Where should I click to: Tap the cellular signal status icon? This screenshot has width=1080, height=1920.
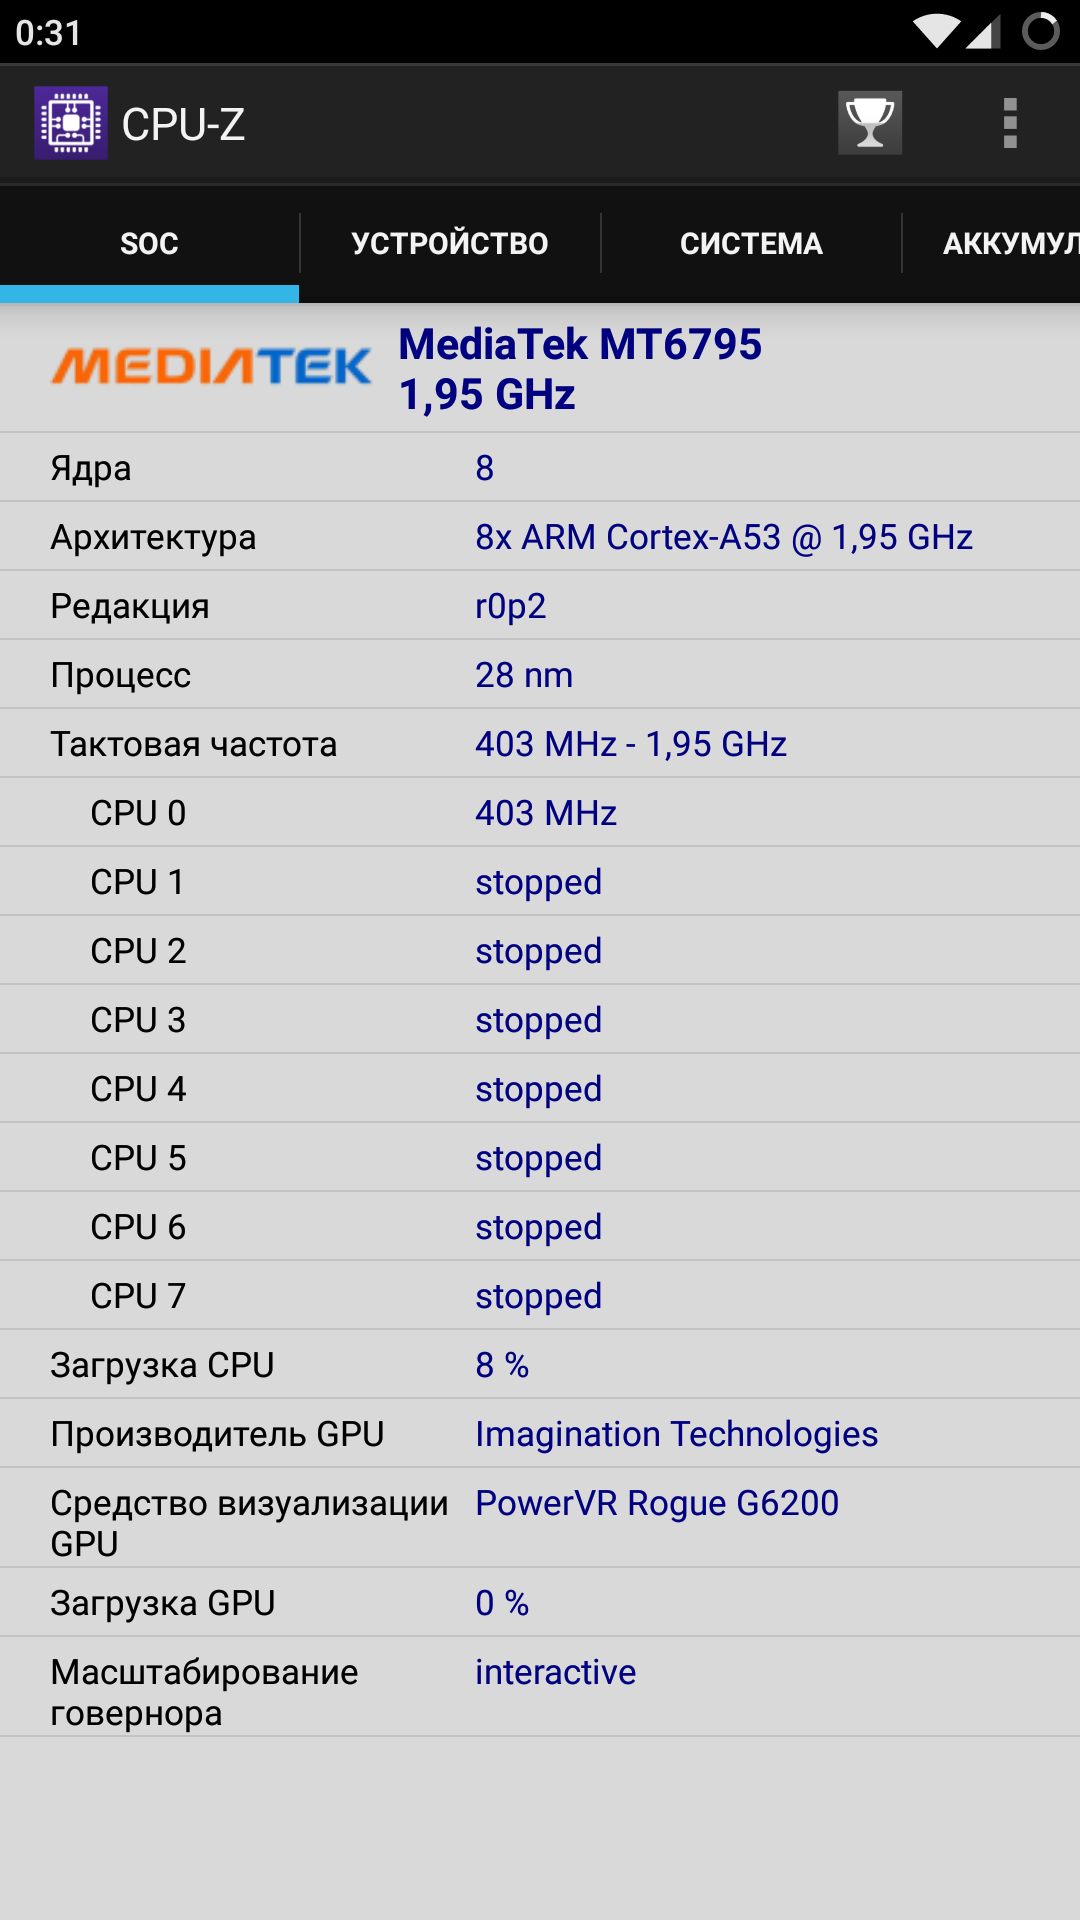pos(984,32)
